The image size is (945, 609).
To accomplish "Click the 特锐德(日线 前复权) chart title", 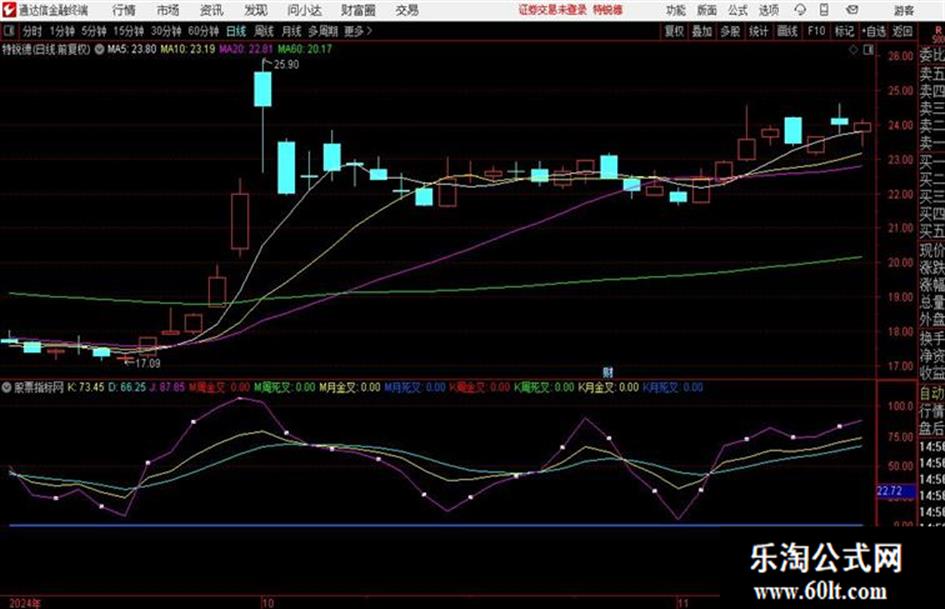I will pyautogui.click(x=46, y=49).
